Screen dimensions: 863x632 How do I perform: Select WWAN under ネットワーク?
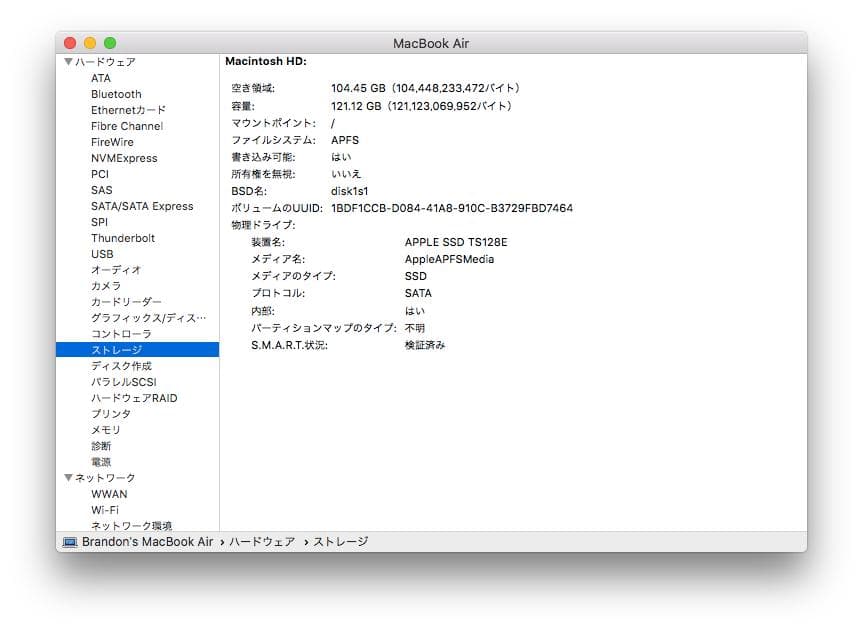(x=109, y=494)
